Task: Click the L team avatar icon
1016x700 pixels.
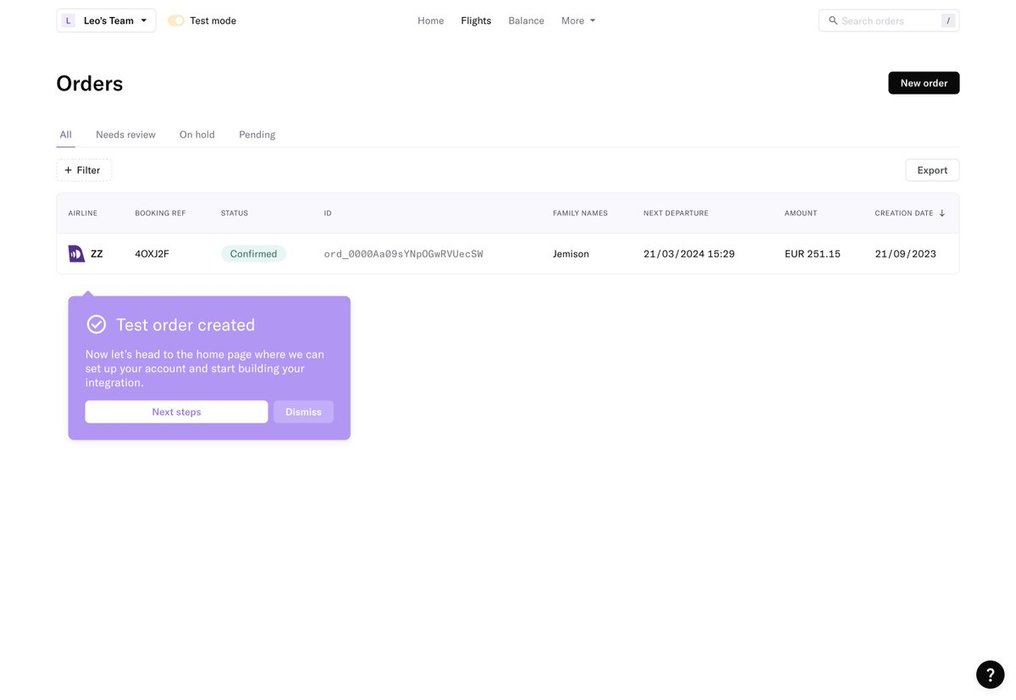Action: pos(69,21)
